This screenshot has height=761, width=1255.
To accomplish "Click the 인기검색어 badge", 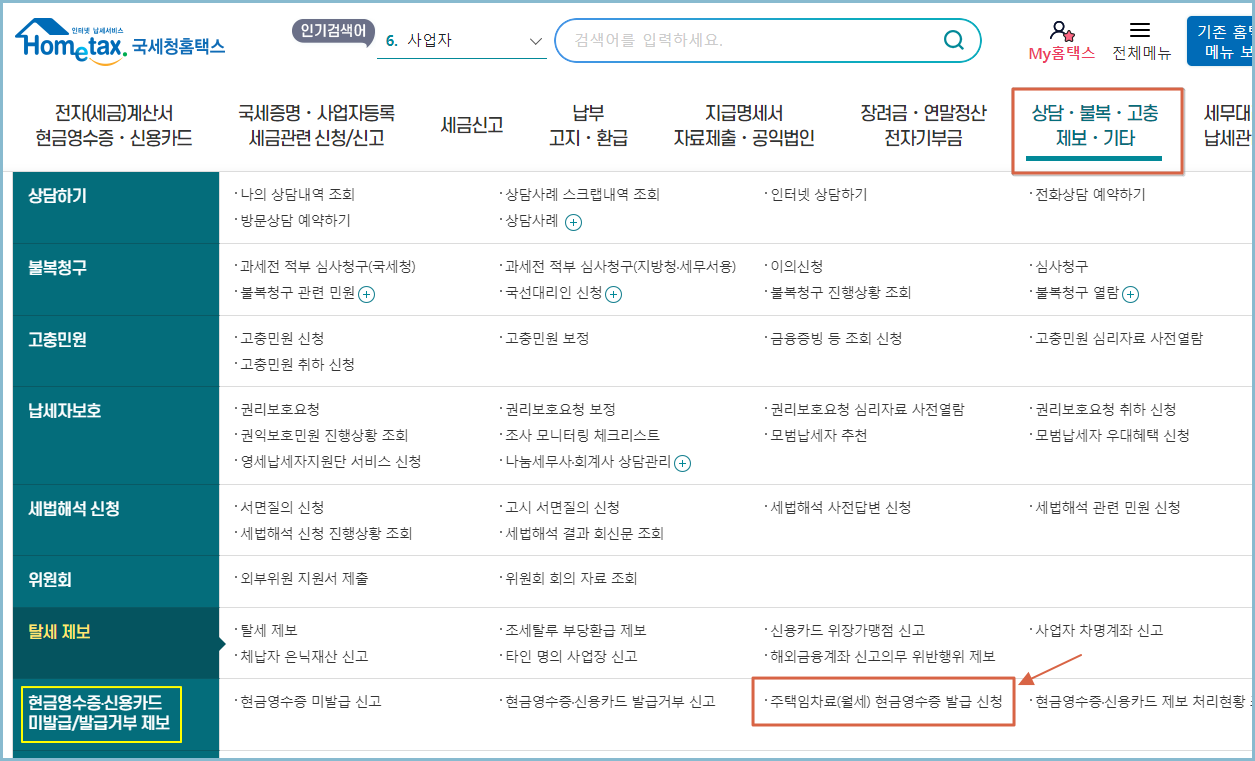I will 331,30.
